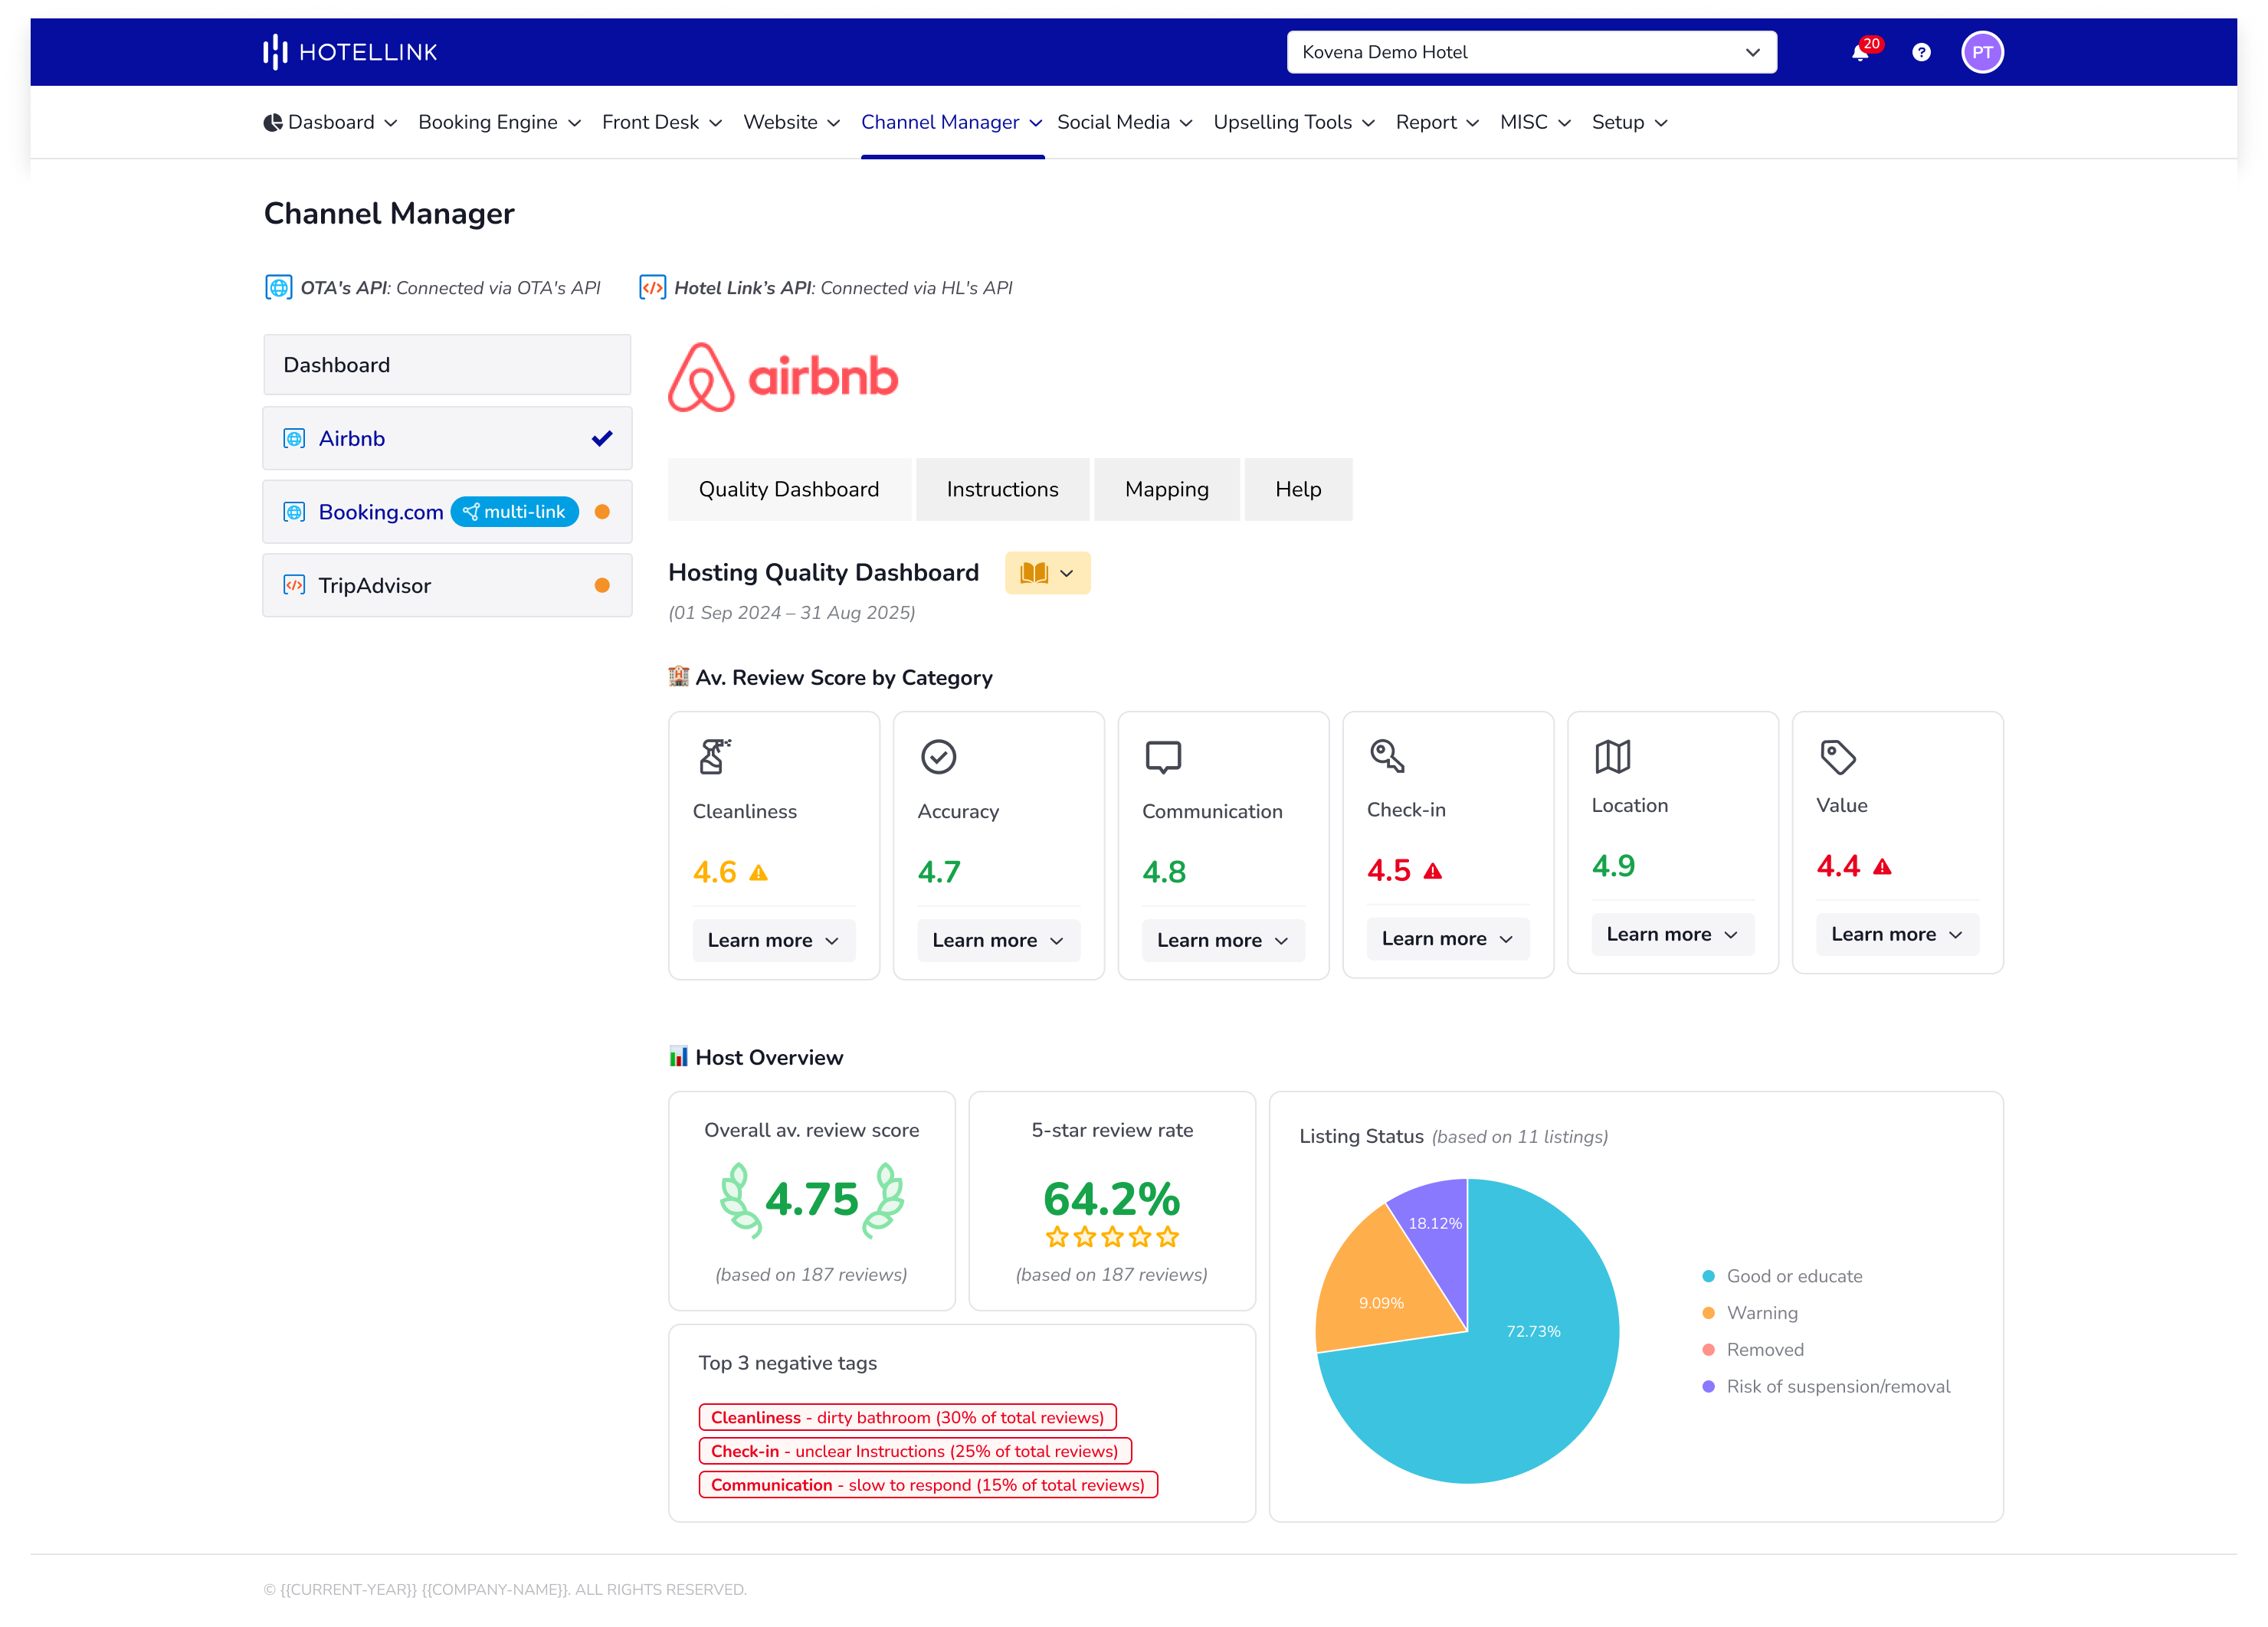2268x1627 pixels.
Task: Click the Hotel Link logo
Action: (349, 51)
